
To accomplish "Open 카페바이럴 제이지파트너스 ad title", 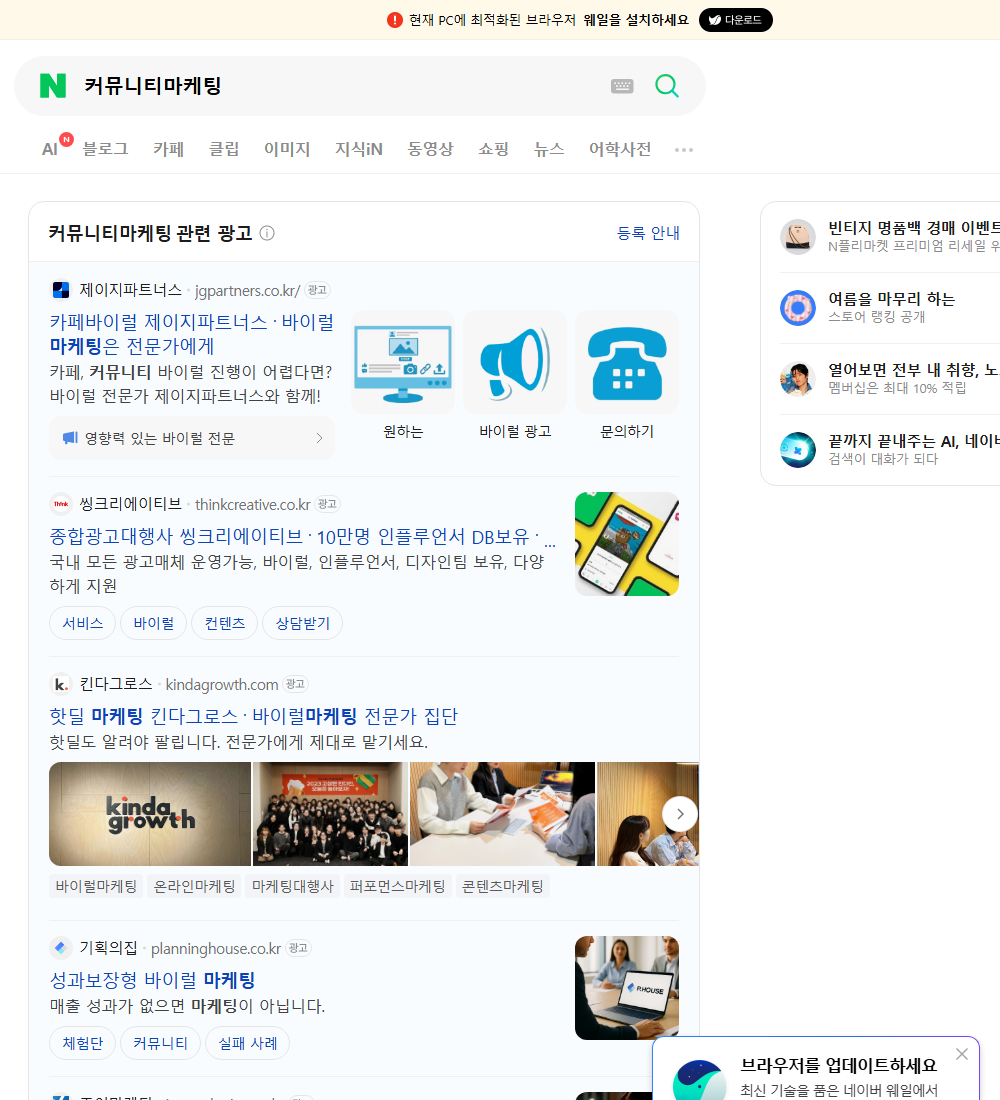I will (x=192, y=334).
